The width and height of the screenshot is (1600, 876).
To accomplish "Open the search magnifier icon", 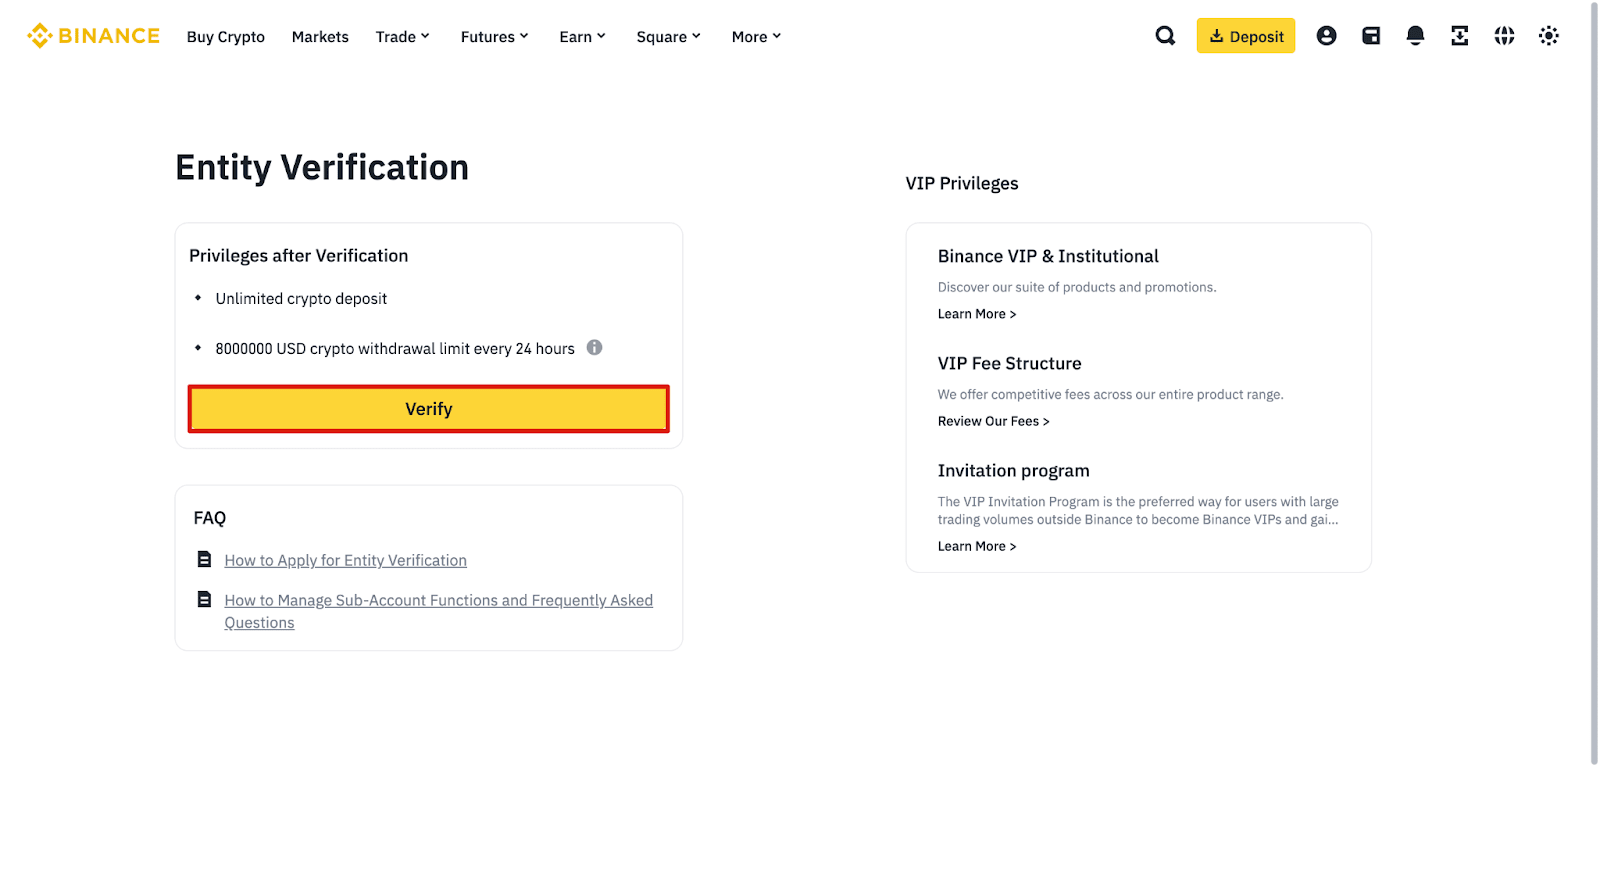I will click(1165, 36).
